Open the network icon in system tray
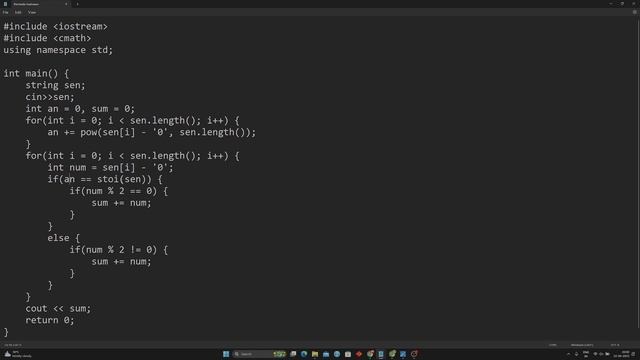The width and height of the screenshot is (640, 360). point(595,354)
